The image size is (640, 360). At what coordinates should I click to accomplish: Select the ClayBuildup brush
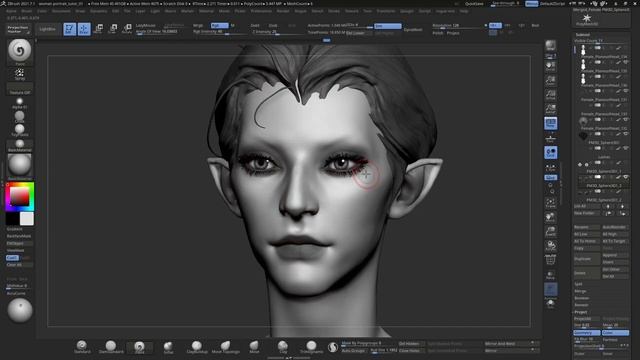197,347
